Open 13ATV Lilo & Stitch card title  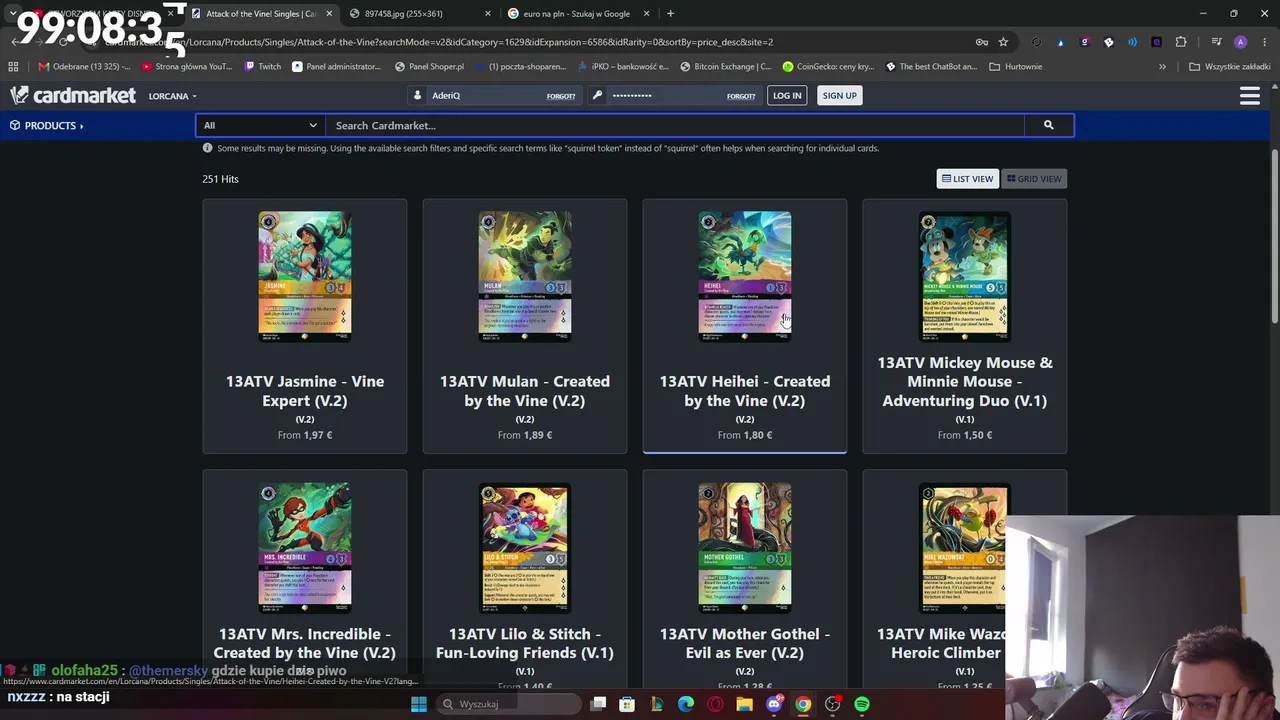(x=525, y=643)
